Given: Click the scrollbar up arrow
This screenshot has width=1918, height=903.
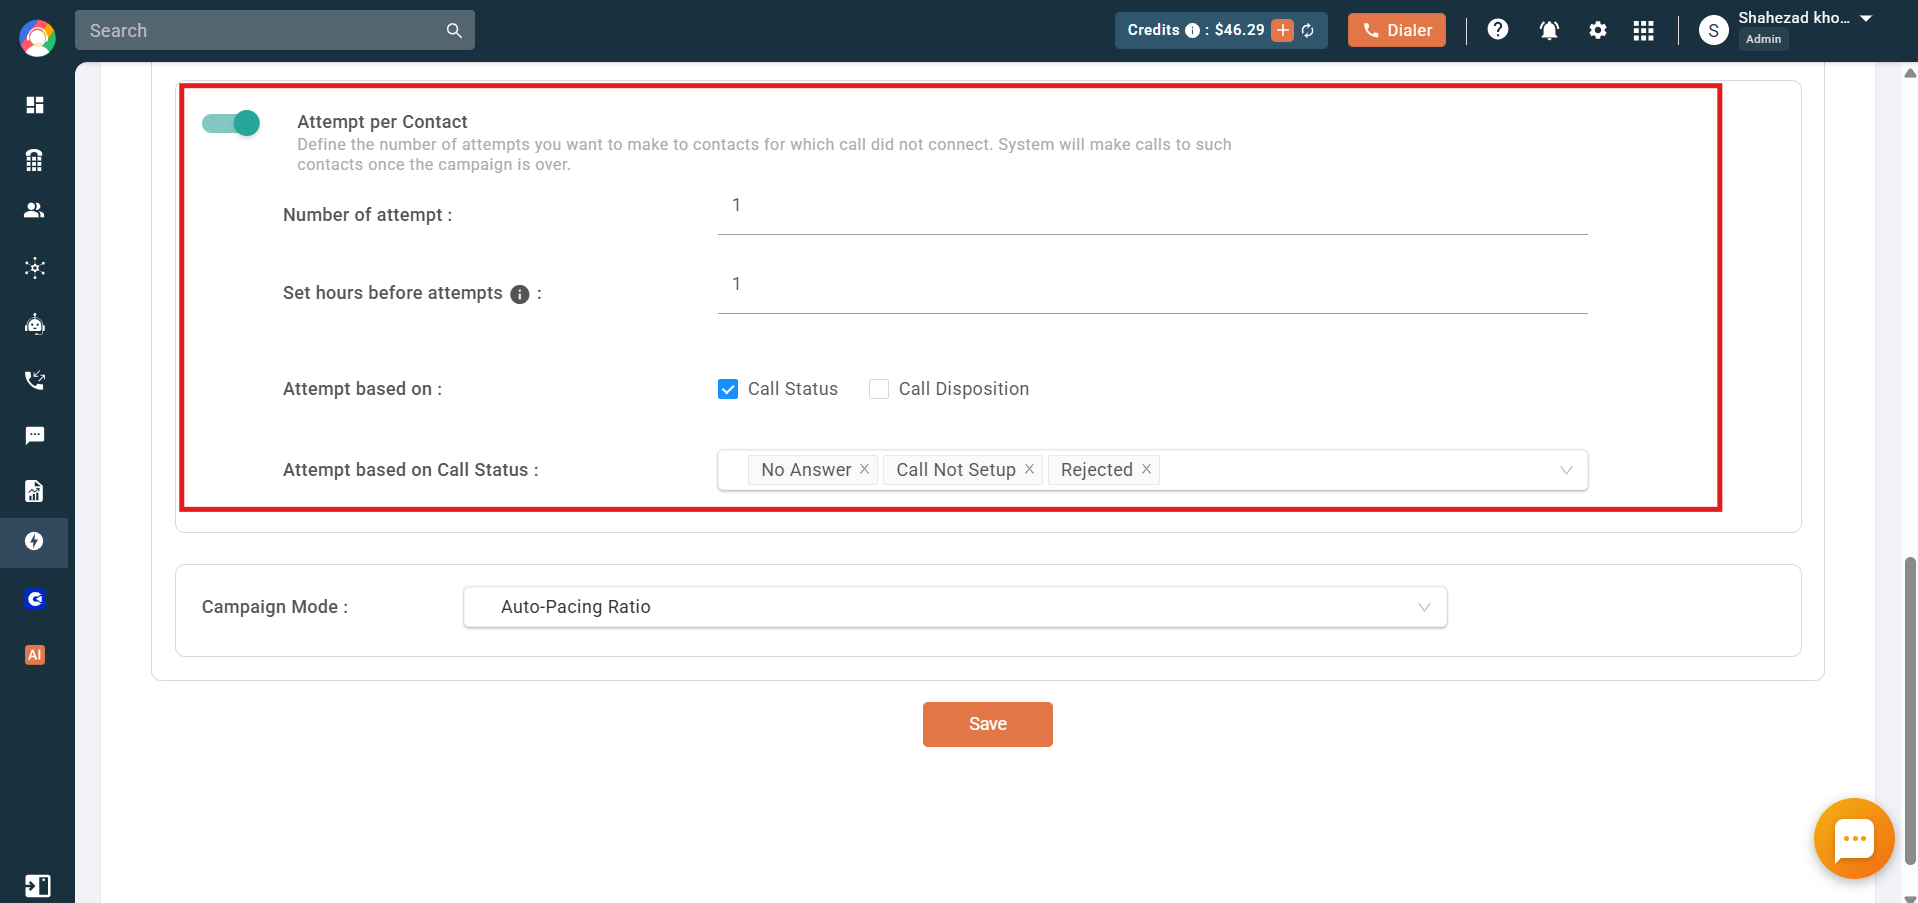Looking at the screenshot, I should point(1910,73).
